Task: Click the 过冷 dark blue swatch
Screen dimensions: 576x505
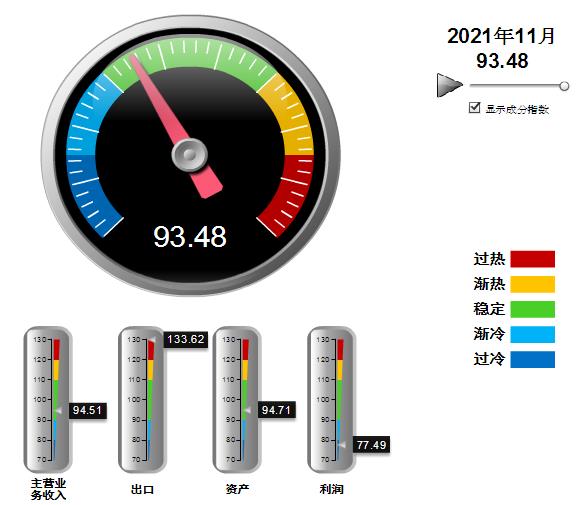Action: pos(532,359)
